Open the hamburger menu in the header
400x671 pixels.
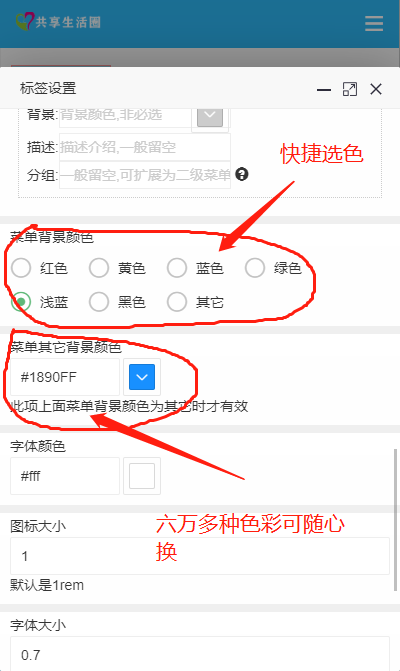pyautogui.click(x=374, y=24)
